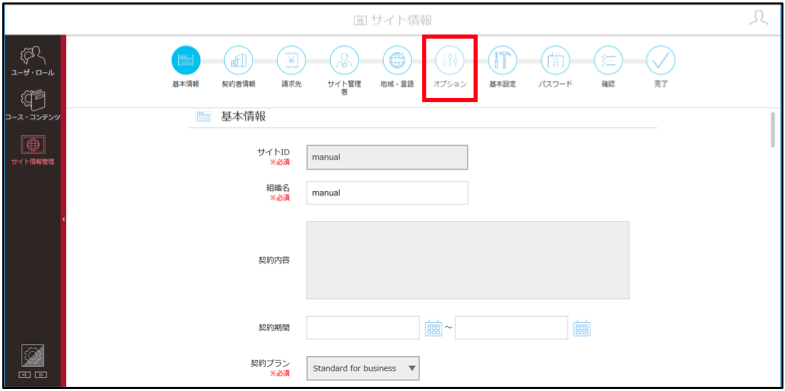
Task: Open ユーザ・ロール in the sidebar
Action: point(33,61)
